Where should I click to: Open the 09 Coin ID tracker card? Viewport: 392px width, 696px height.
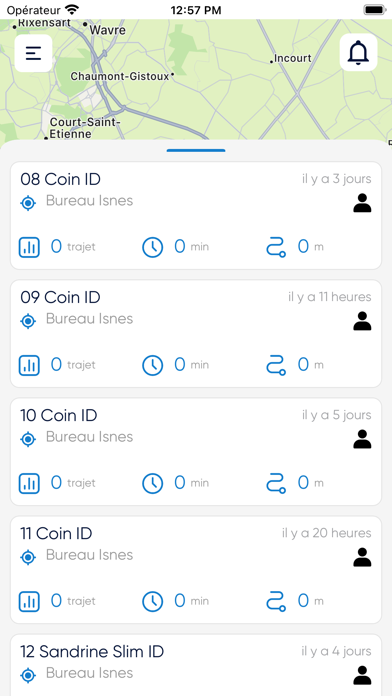pyautogui.click(x=196, y=333)
